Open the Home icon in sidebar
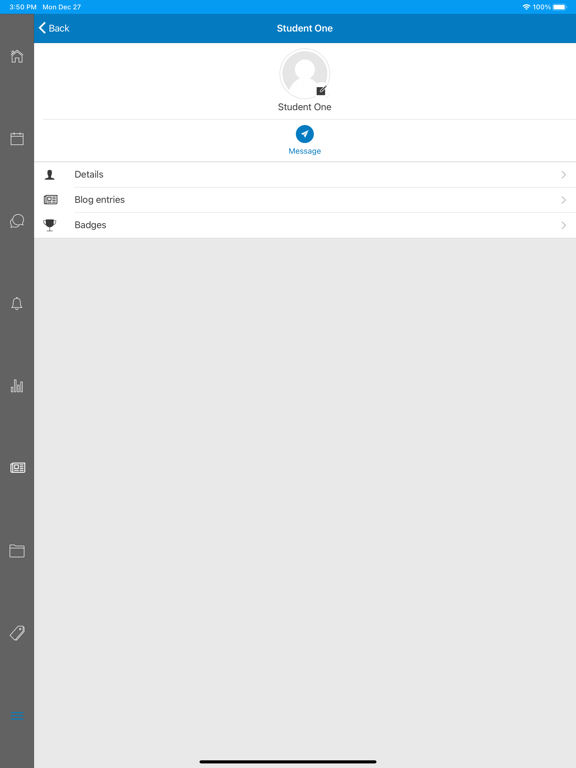Image resolution: width=576 pixels, height=768 pixels. 17,56
